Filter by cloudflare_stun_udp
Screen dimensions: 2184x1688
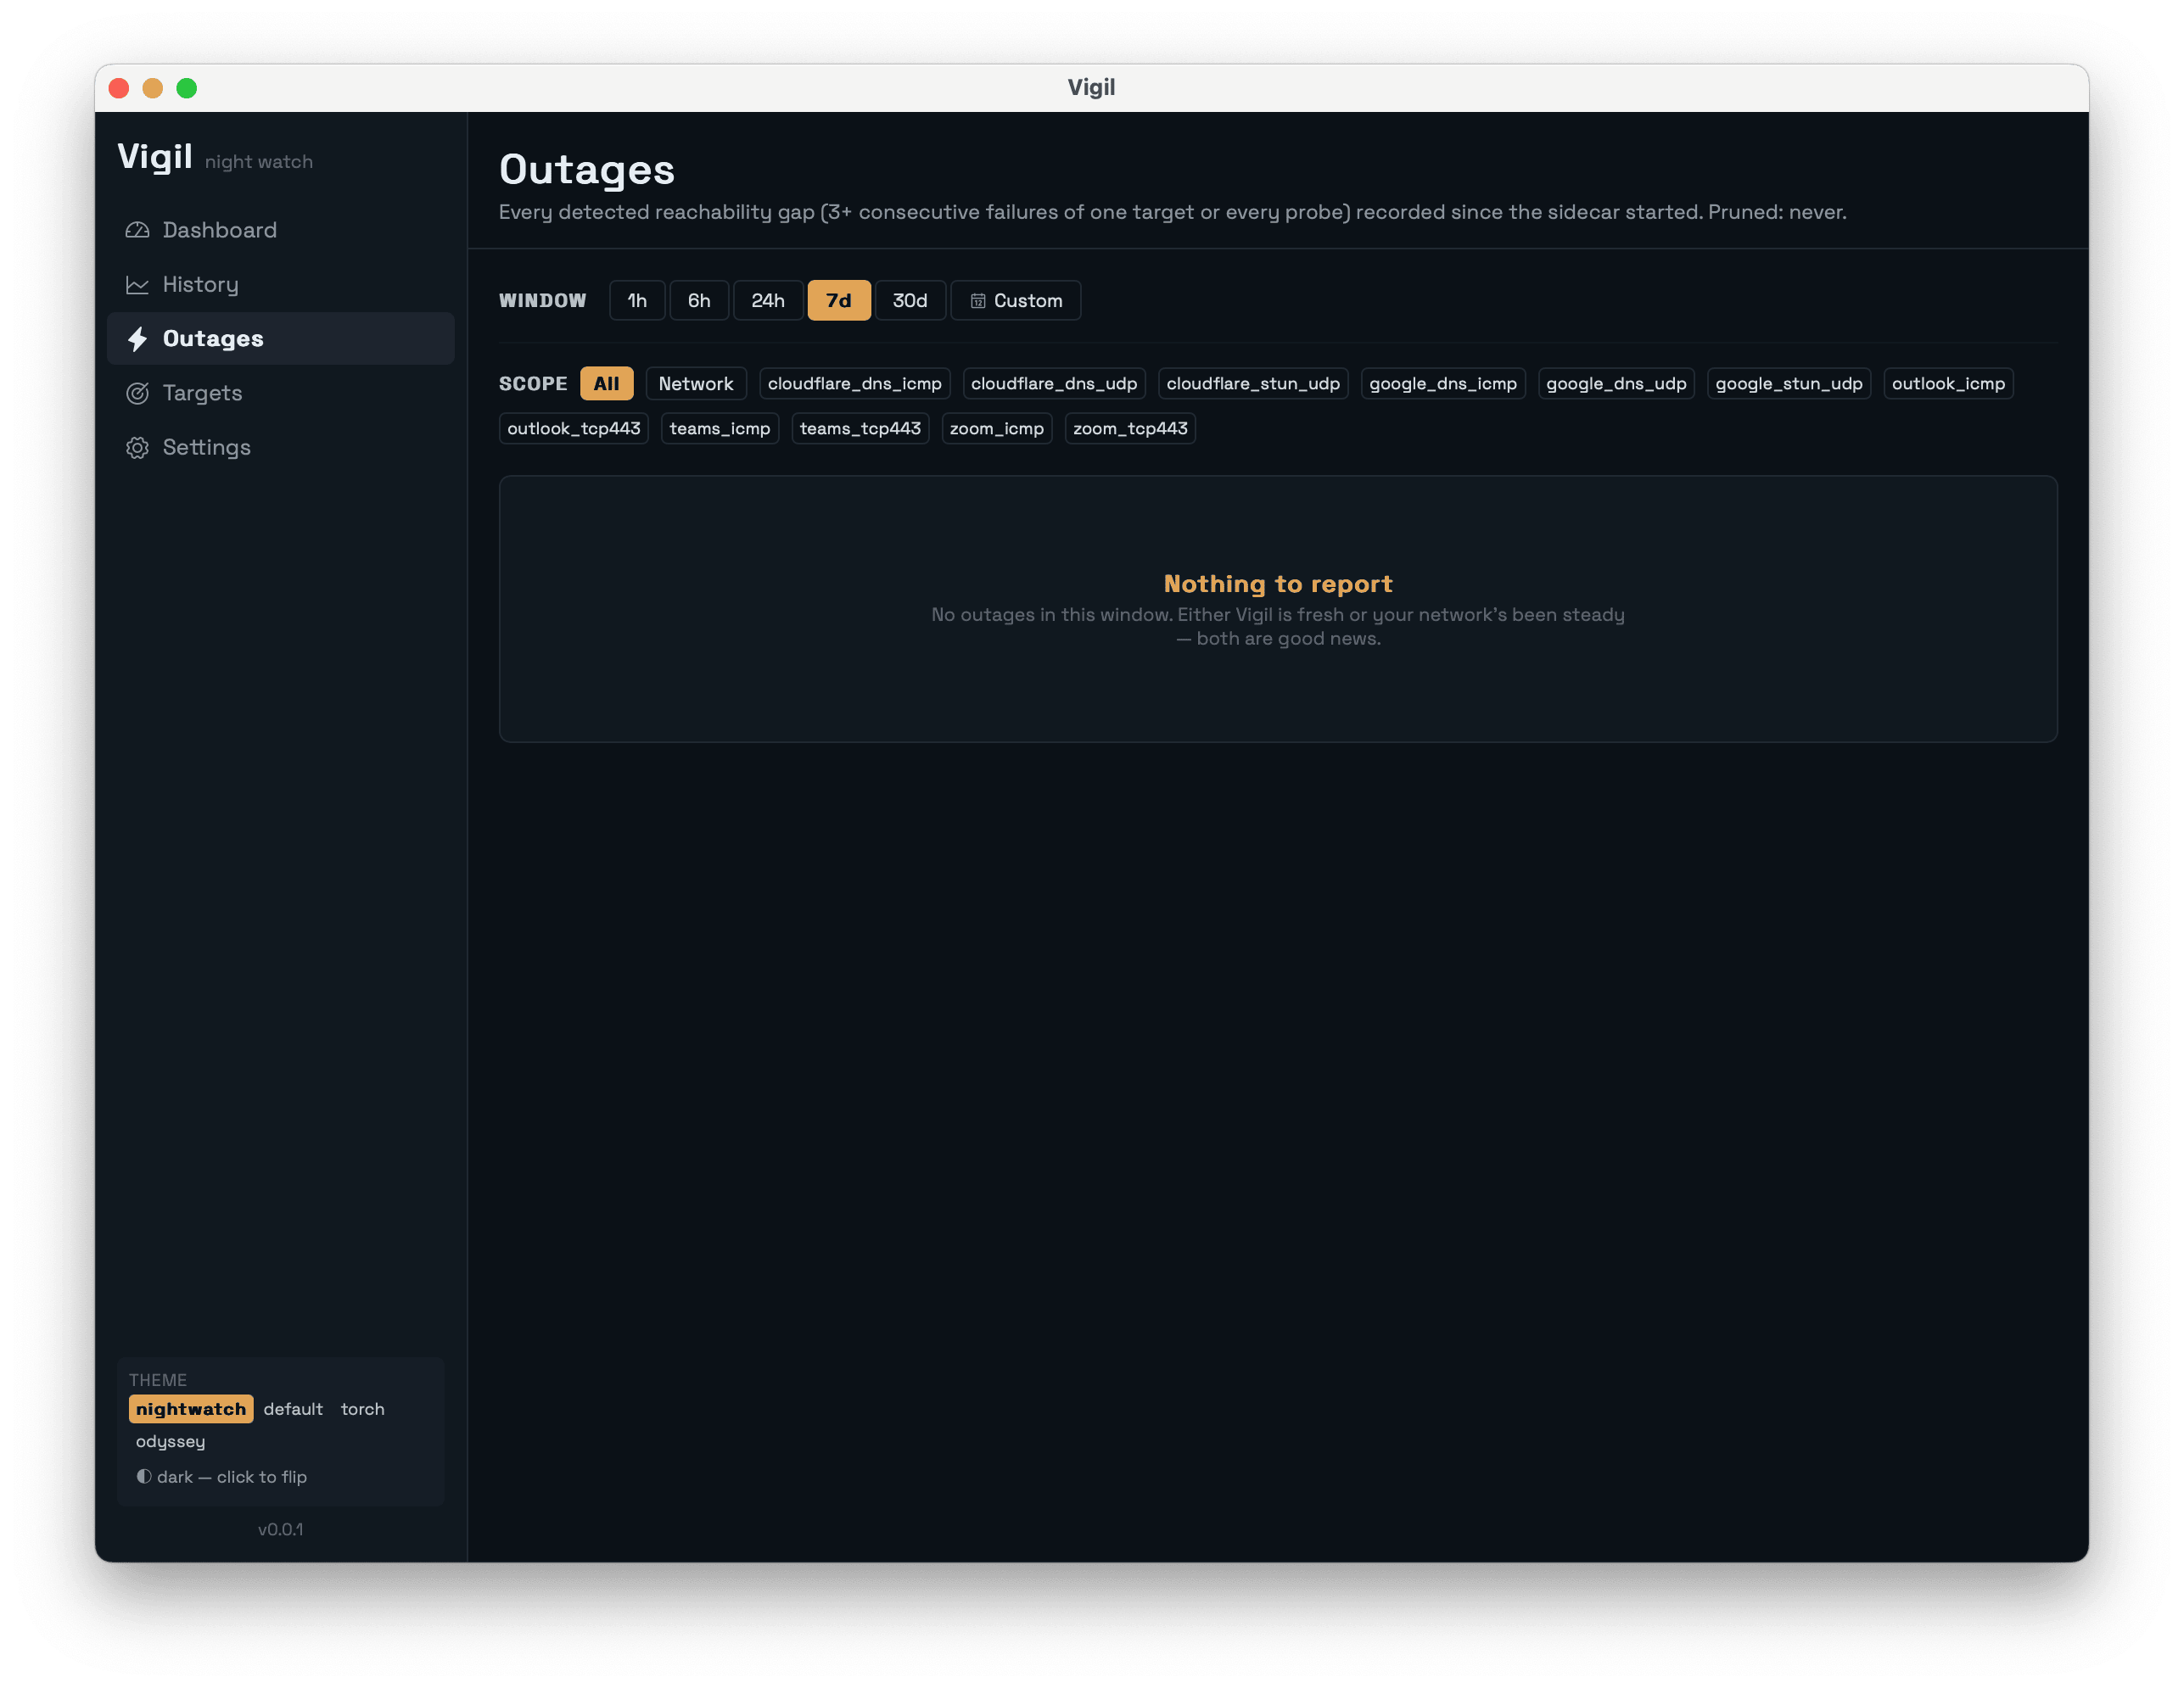(x=1253, y=384)
